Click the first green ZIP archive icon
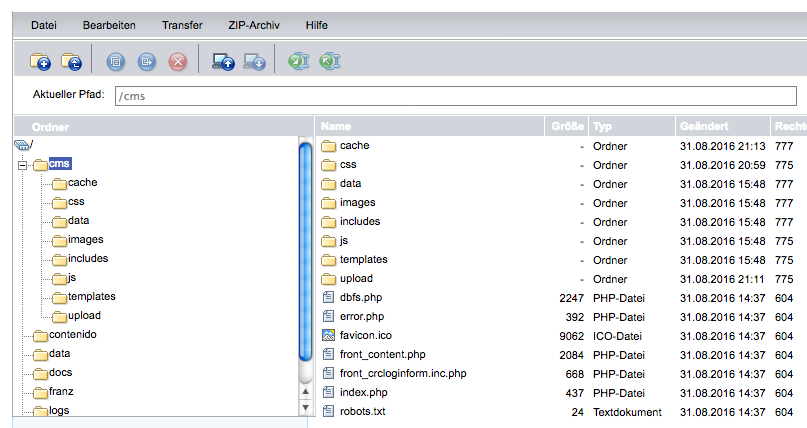 [x=298, y=62]
